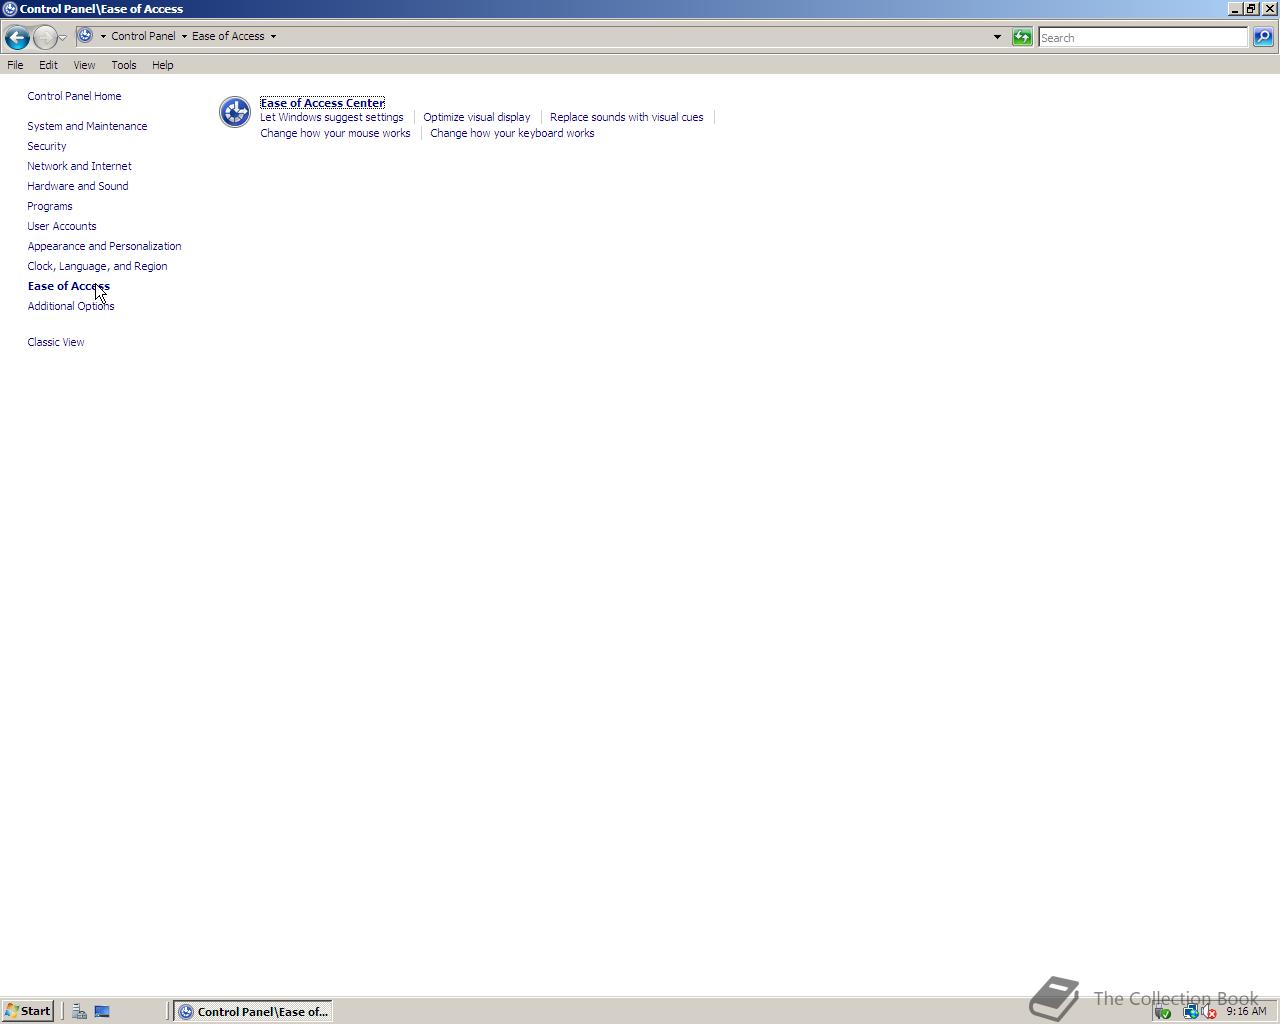Click Control Panel\Ease of Access taskbar button
Screen dimensions: 1280x1024
pos(253,1011)
